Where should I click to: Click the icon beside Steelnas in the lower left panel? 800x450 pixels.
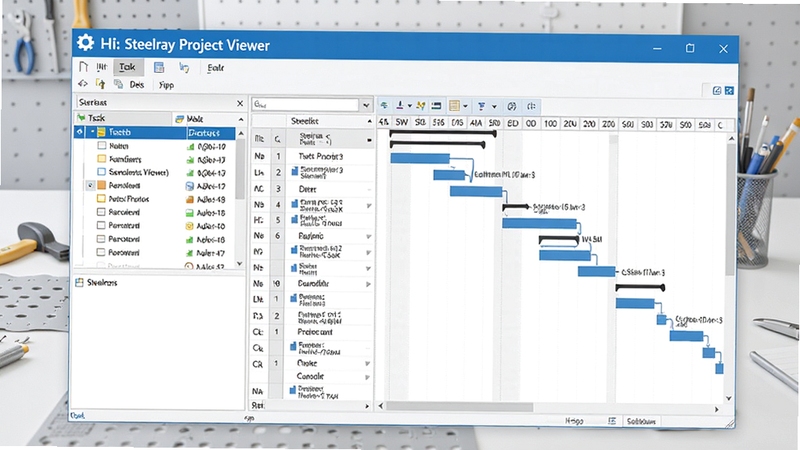79,282
